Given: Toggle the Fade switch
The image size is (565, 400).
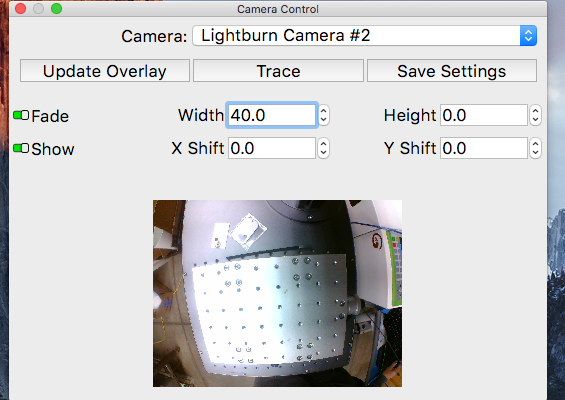Looking at the screenshot, I should coord(21,115).
